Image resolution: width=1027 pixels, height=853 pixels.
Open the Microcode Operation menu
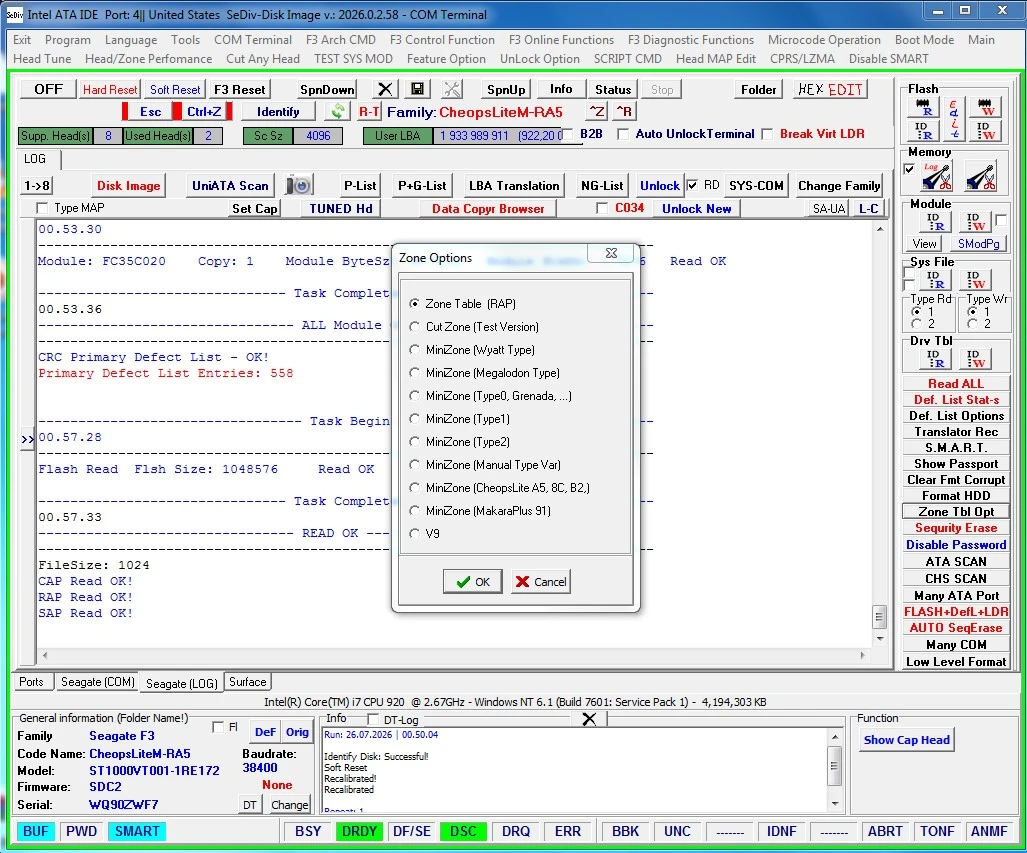click(x=824, y=40)
